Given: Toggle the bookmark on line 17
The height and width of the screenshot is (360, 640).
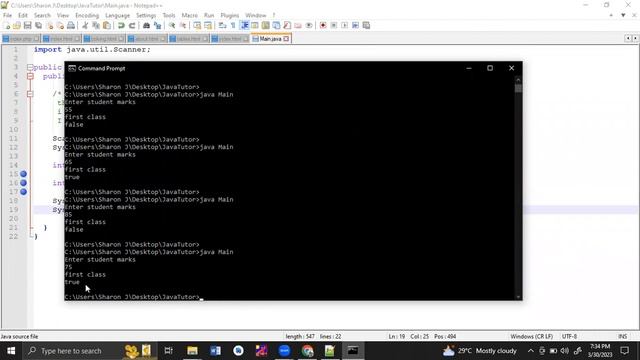Looking at the screenshot, I should click(x=24, y=191).
